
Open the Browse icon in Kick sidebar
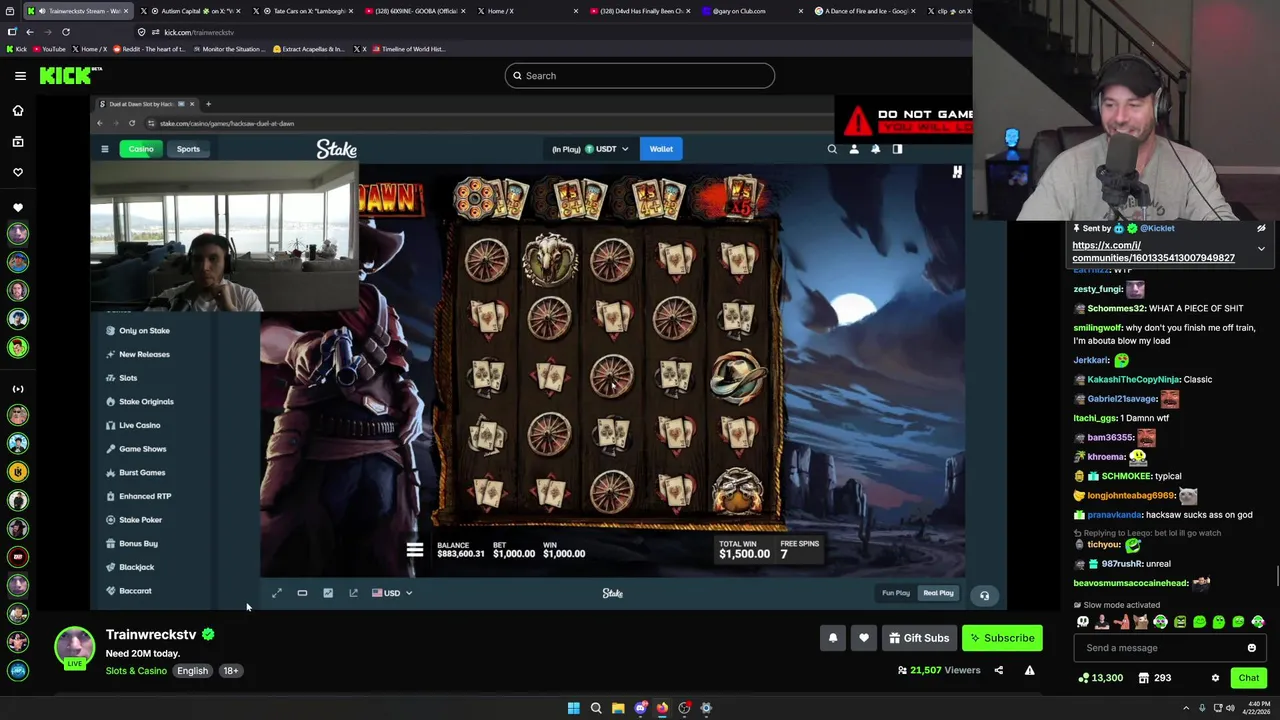(18, 142)
